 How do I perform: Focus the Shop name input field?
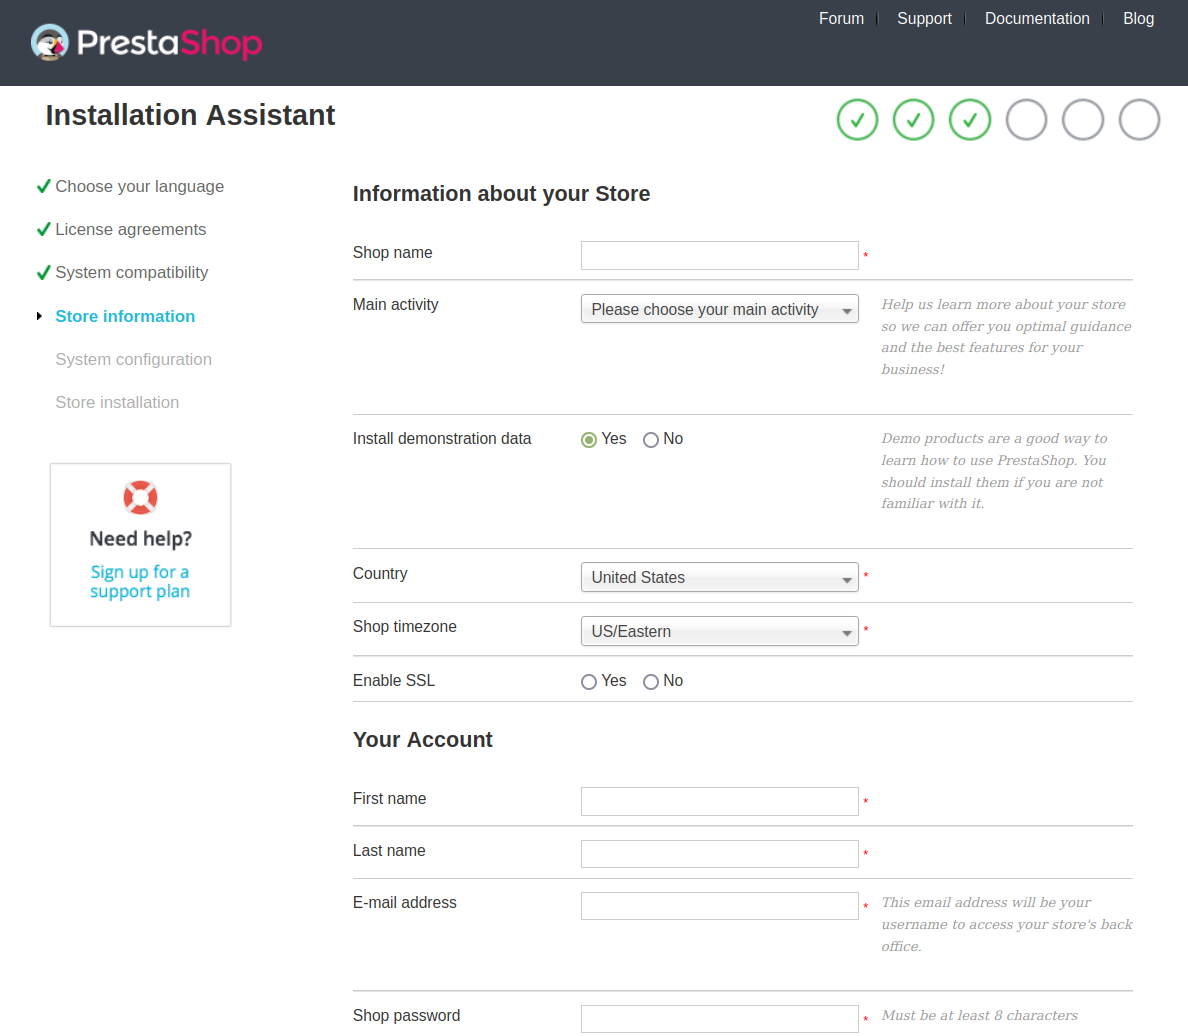719,256
